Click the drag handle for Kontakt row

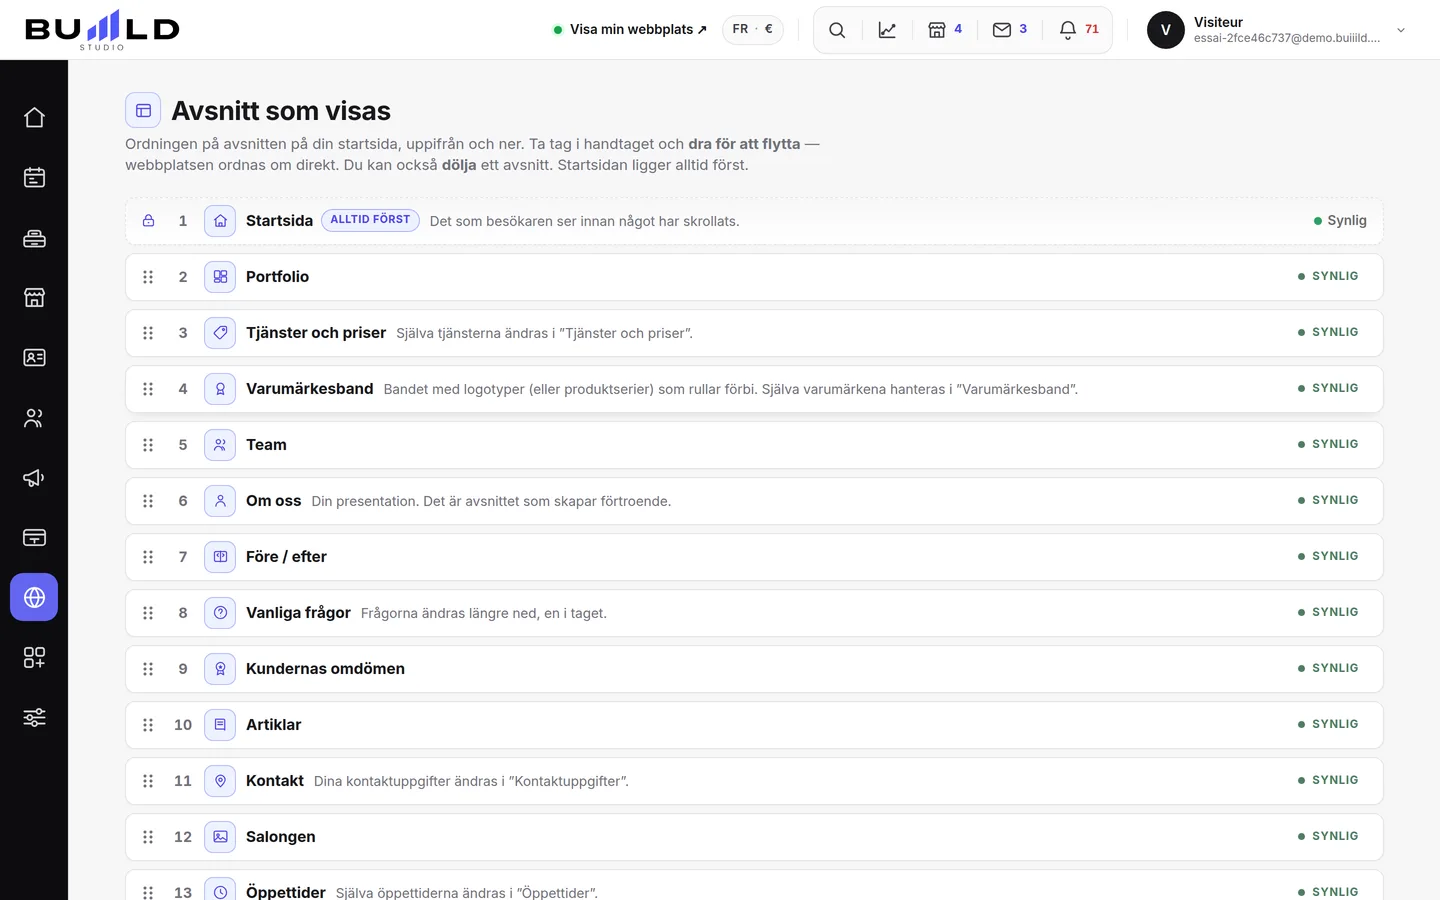point(148,781)
